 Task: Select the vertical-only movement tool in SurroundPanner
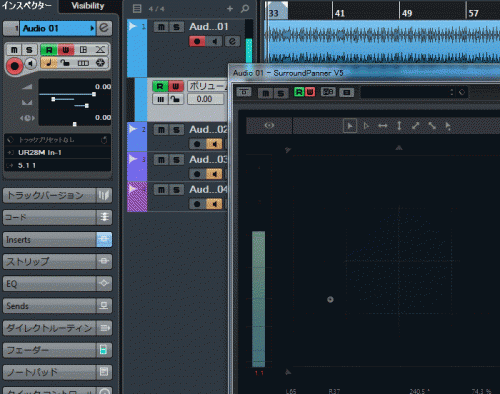point(399,126)
